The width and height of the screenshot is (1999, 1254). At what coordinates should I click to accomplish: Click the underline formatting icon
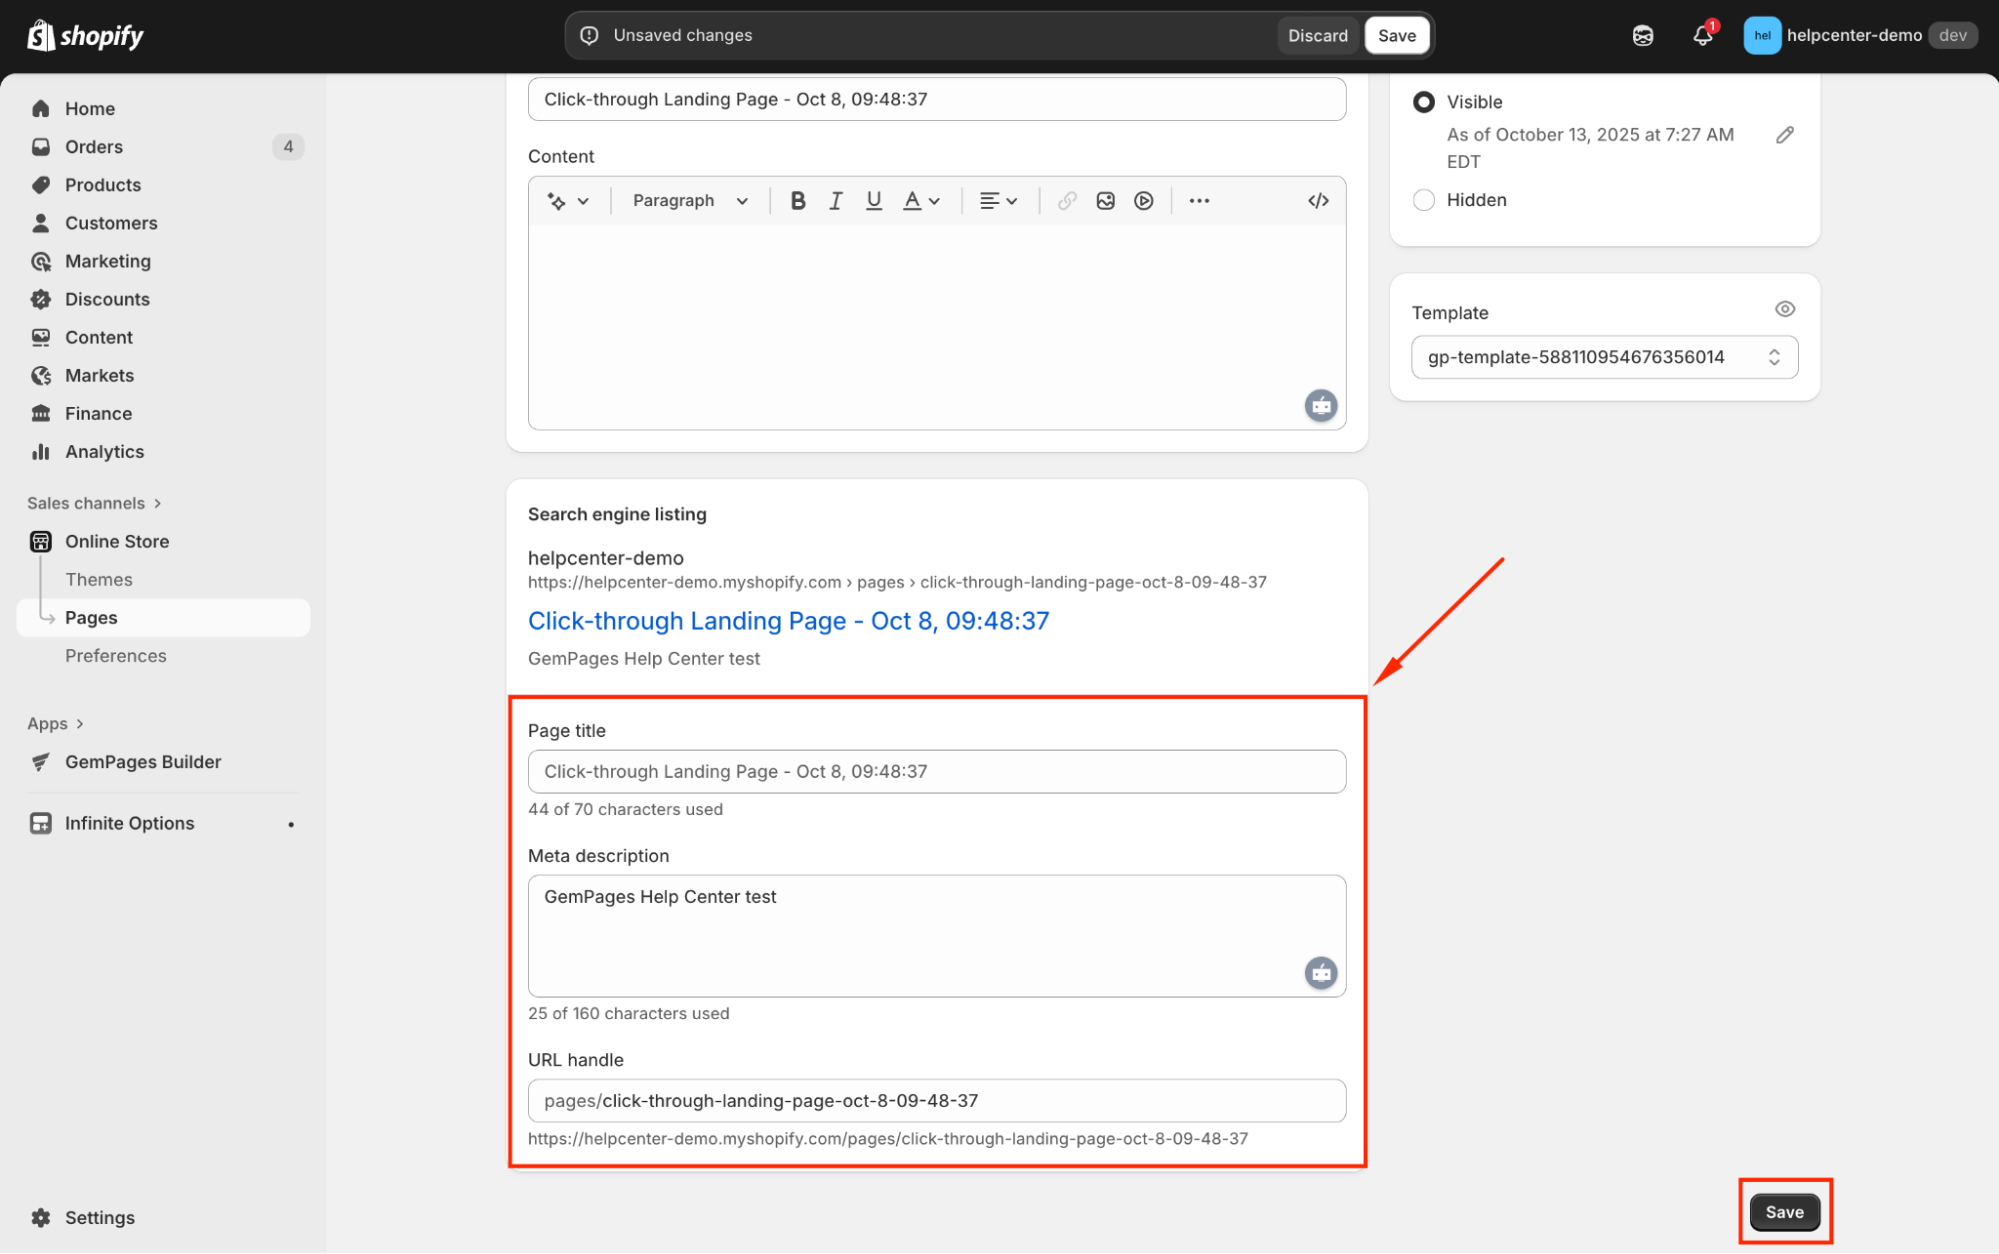click(x=873, y=201)
